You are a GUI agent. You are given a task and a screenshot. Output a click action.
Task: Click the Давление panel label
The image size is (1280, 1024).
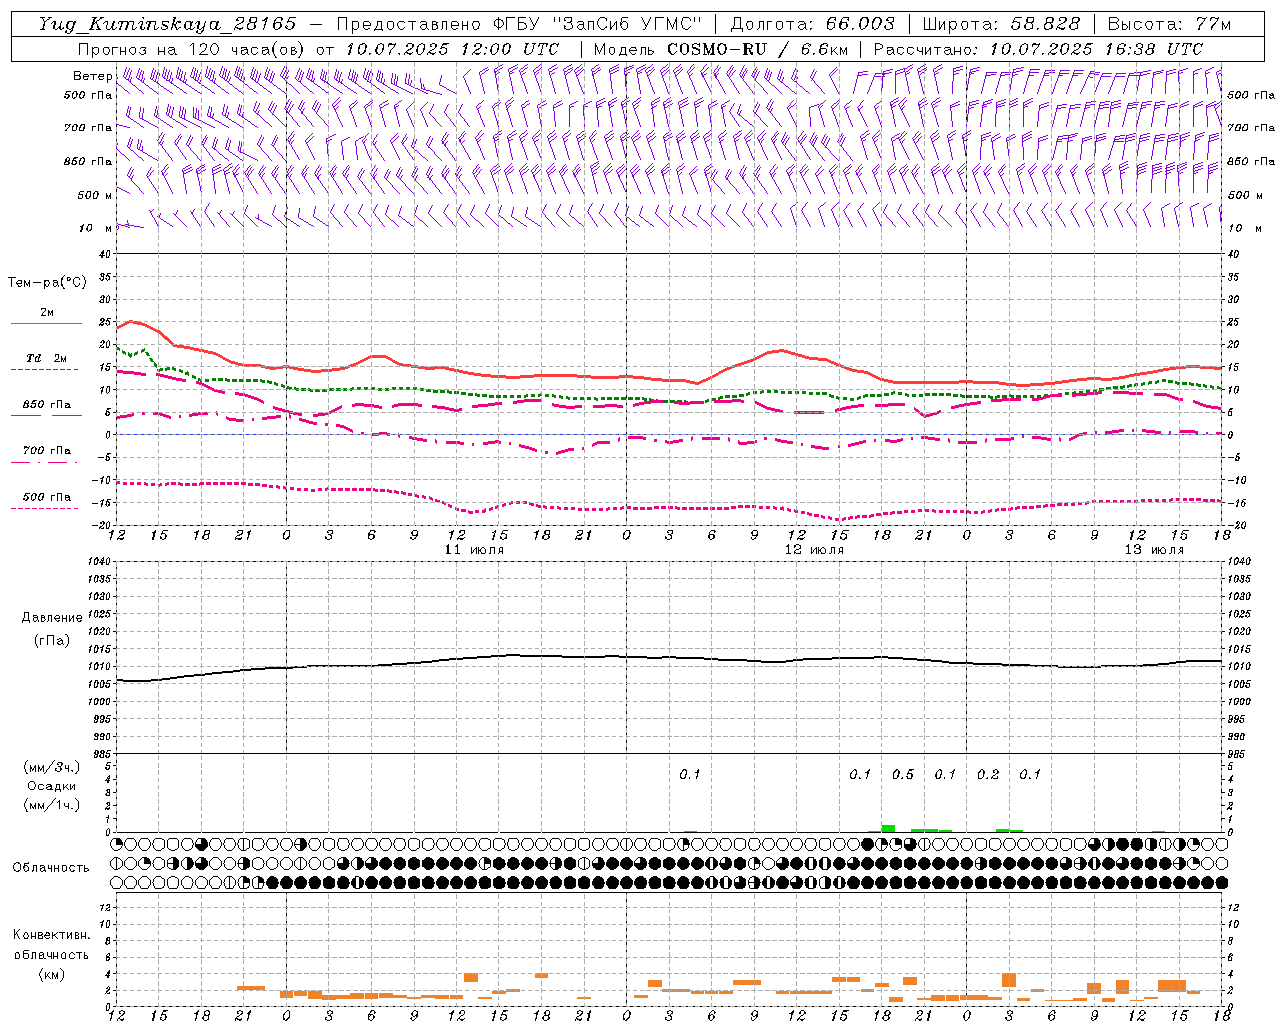(x=50, y=618)
